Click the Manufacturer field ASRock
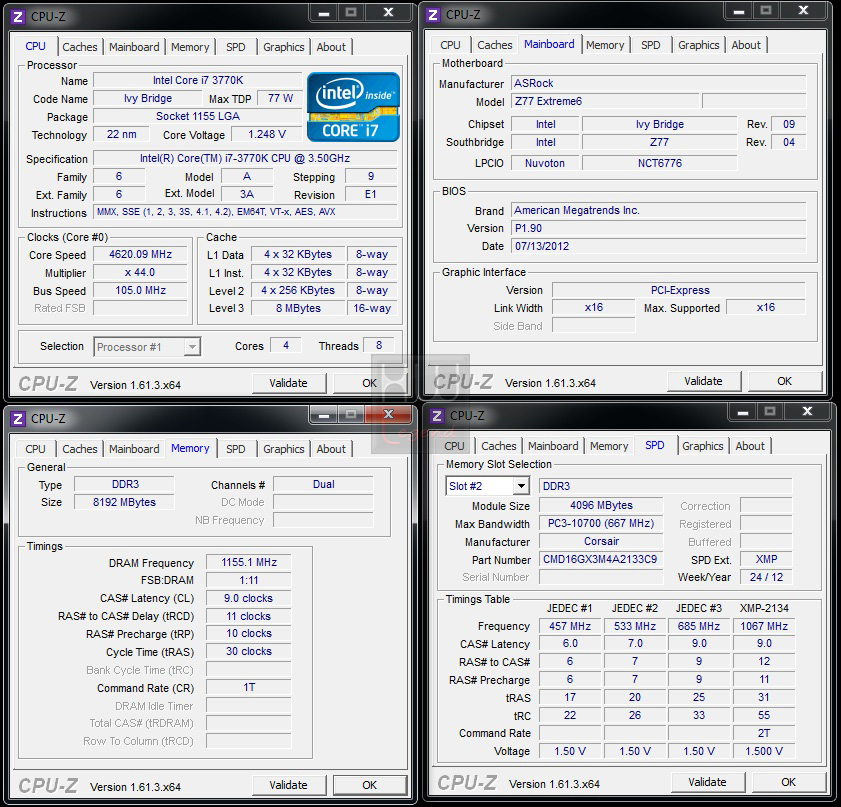The width and height of the screenshot is (841, 807). [659, 84]
